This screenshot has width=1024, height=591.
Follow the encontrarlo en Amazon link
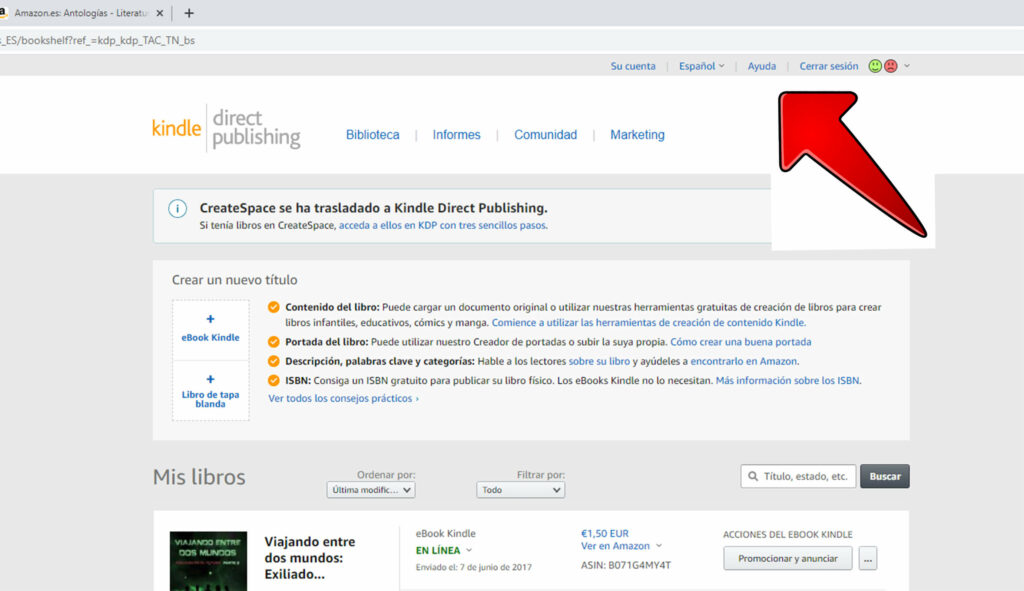pos(744,361)
